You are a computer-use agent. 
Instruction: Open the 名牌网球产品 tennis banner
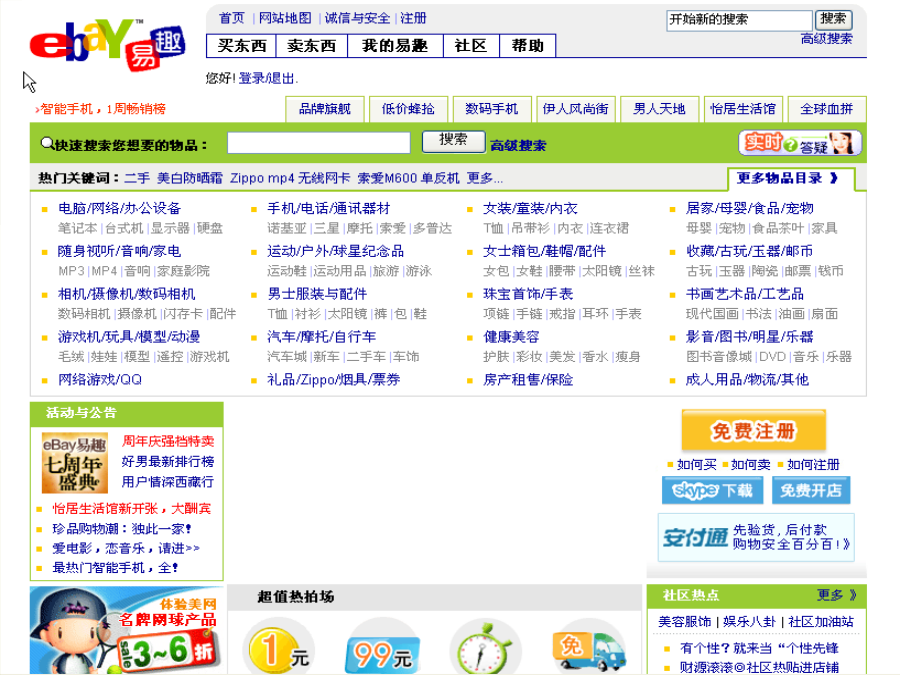point(126,630)
